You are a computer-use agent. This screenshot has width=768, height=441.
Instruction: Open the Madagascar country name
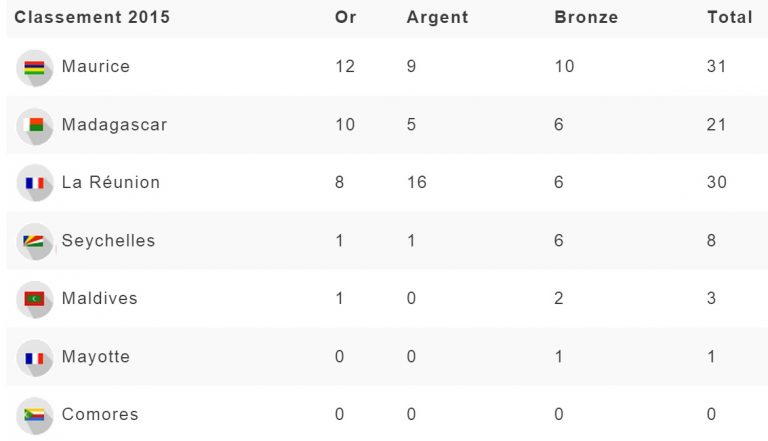(x=114, y=125)
